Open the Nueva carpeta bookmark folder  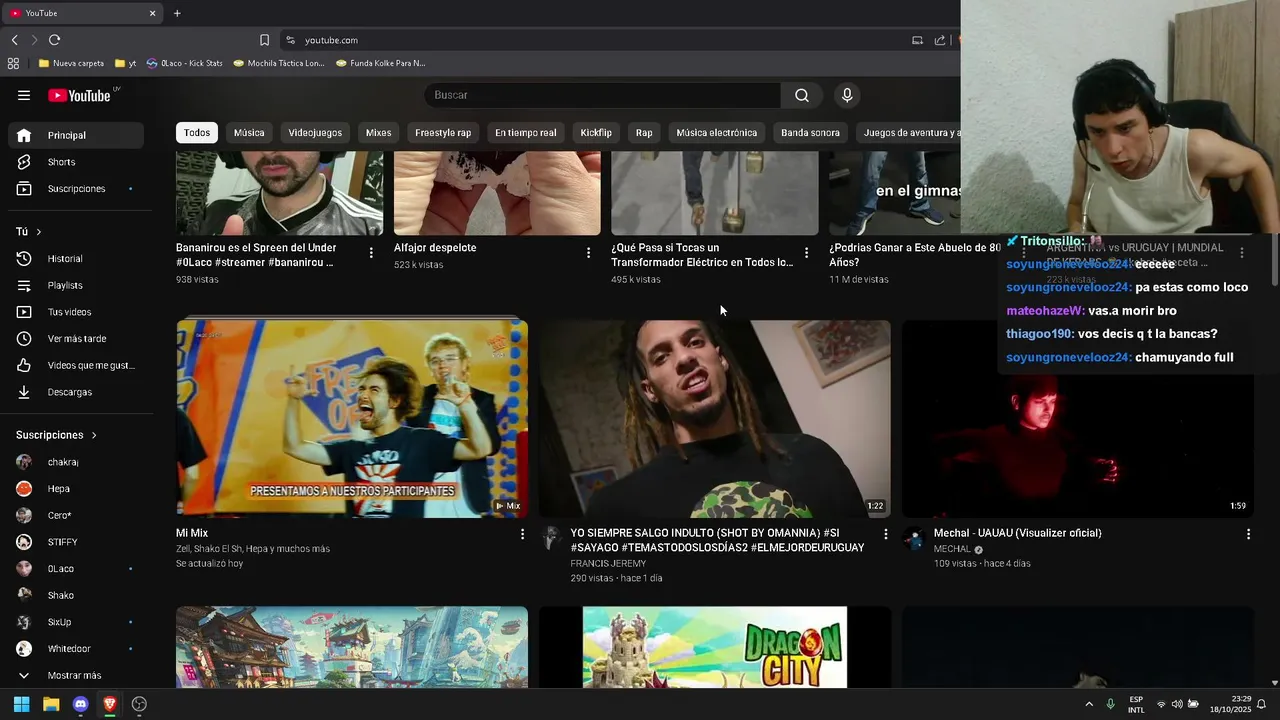point(71,63)
